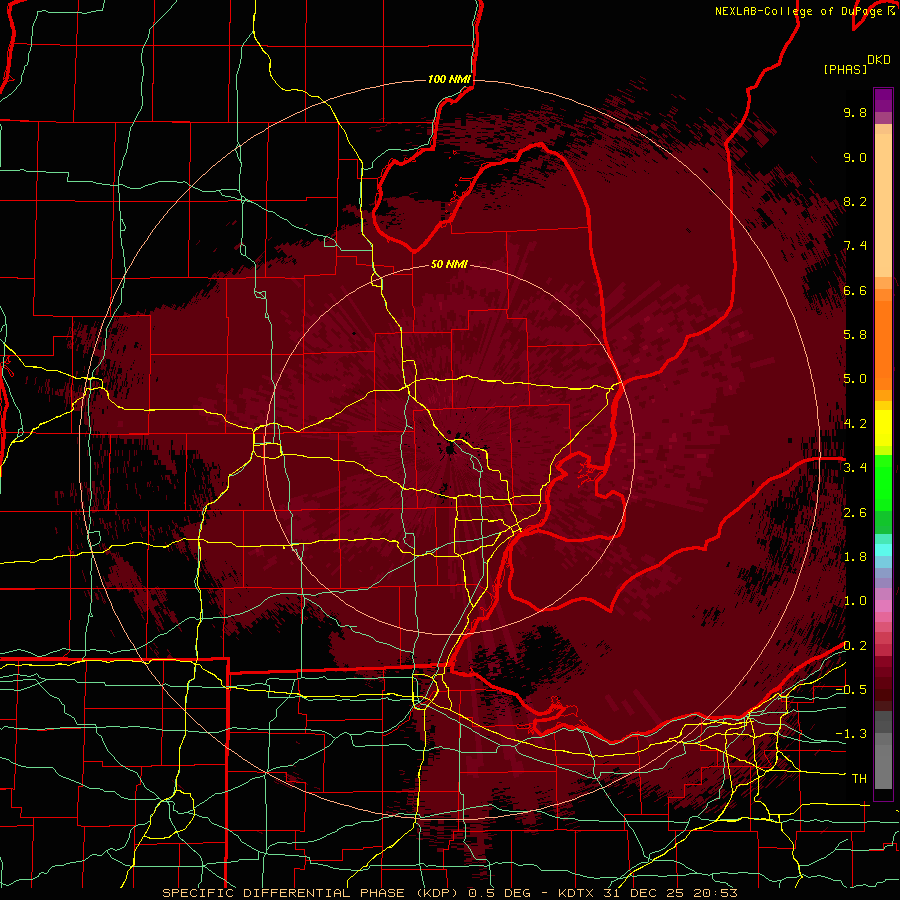
Task: Click the DKD label above the color bar
Action: click(x=879, y=60)
